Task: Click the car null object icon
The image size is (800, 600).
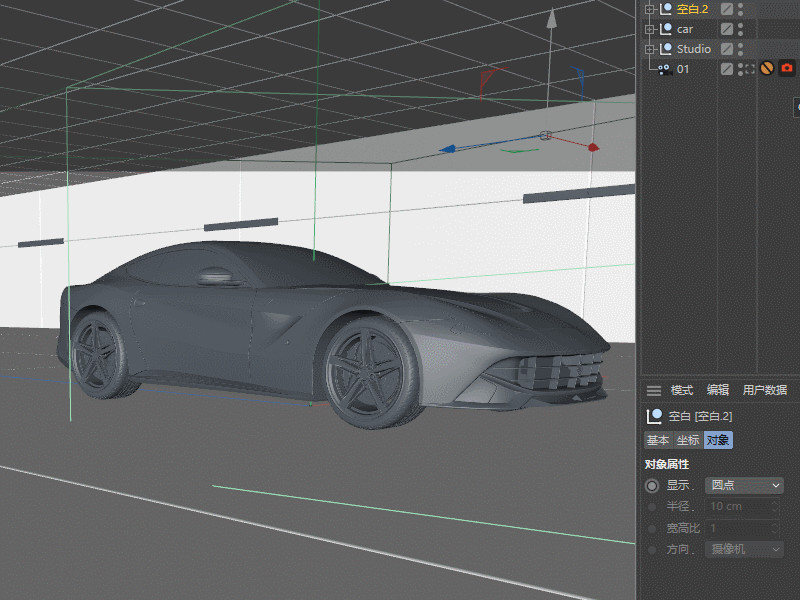Action: pyautogui.click(x=665, y=29)
